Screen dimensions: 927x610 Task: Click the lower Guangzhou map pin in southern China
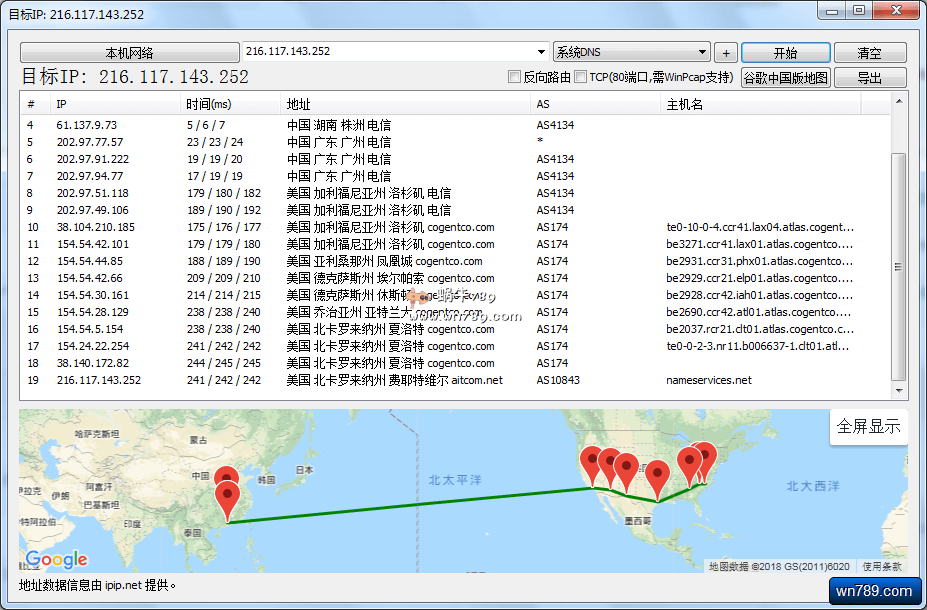[x=228, y=499]
